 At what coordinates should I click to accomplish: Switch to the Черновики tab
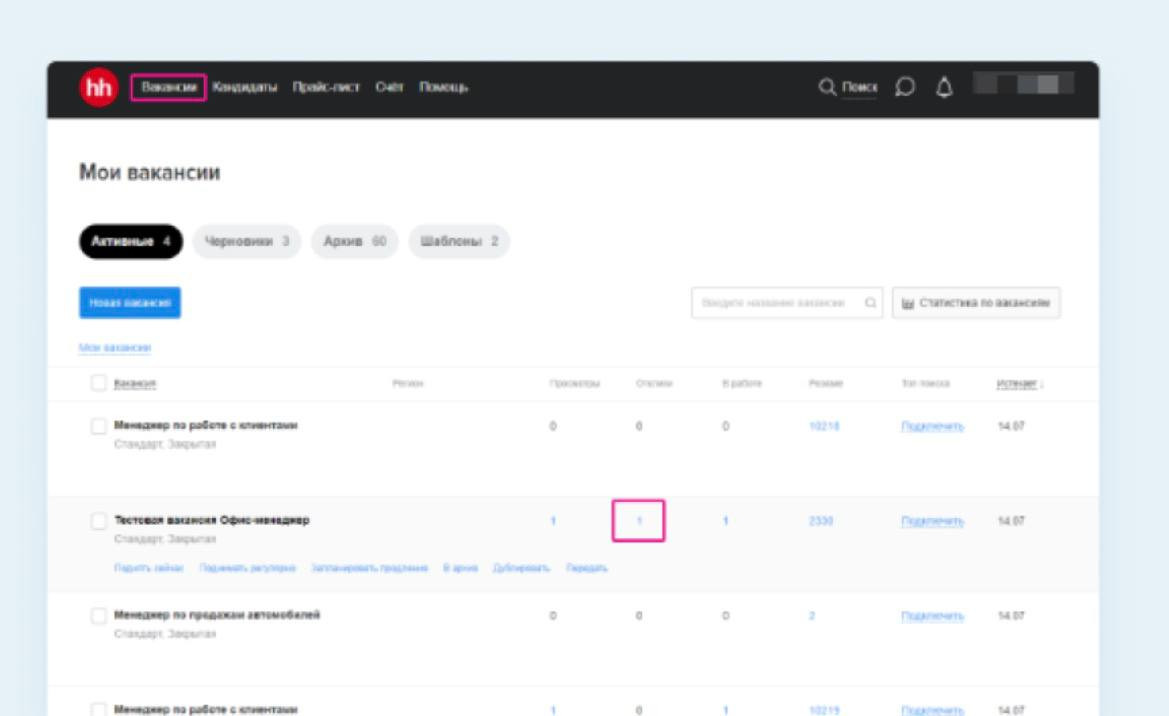246,242
